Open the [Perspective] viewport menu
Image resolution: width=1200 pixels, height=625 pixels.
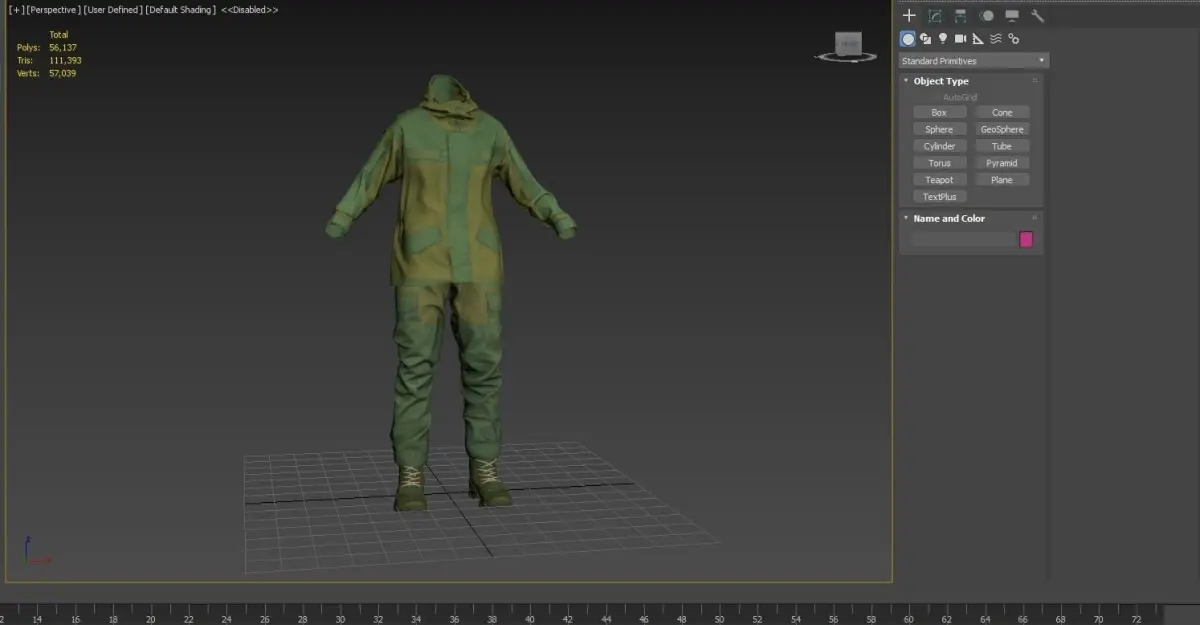(54, 9)
